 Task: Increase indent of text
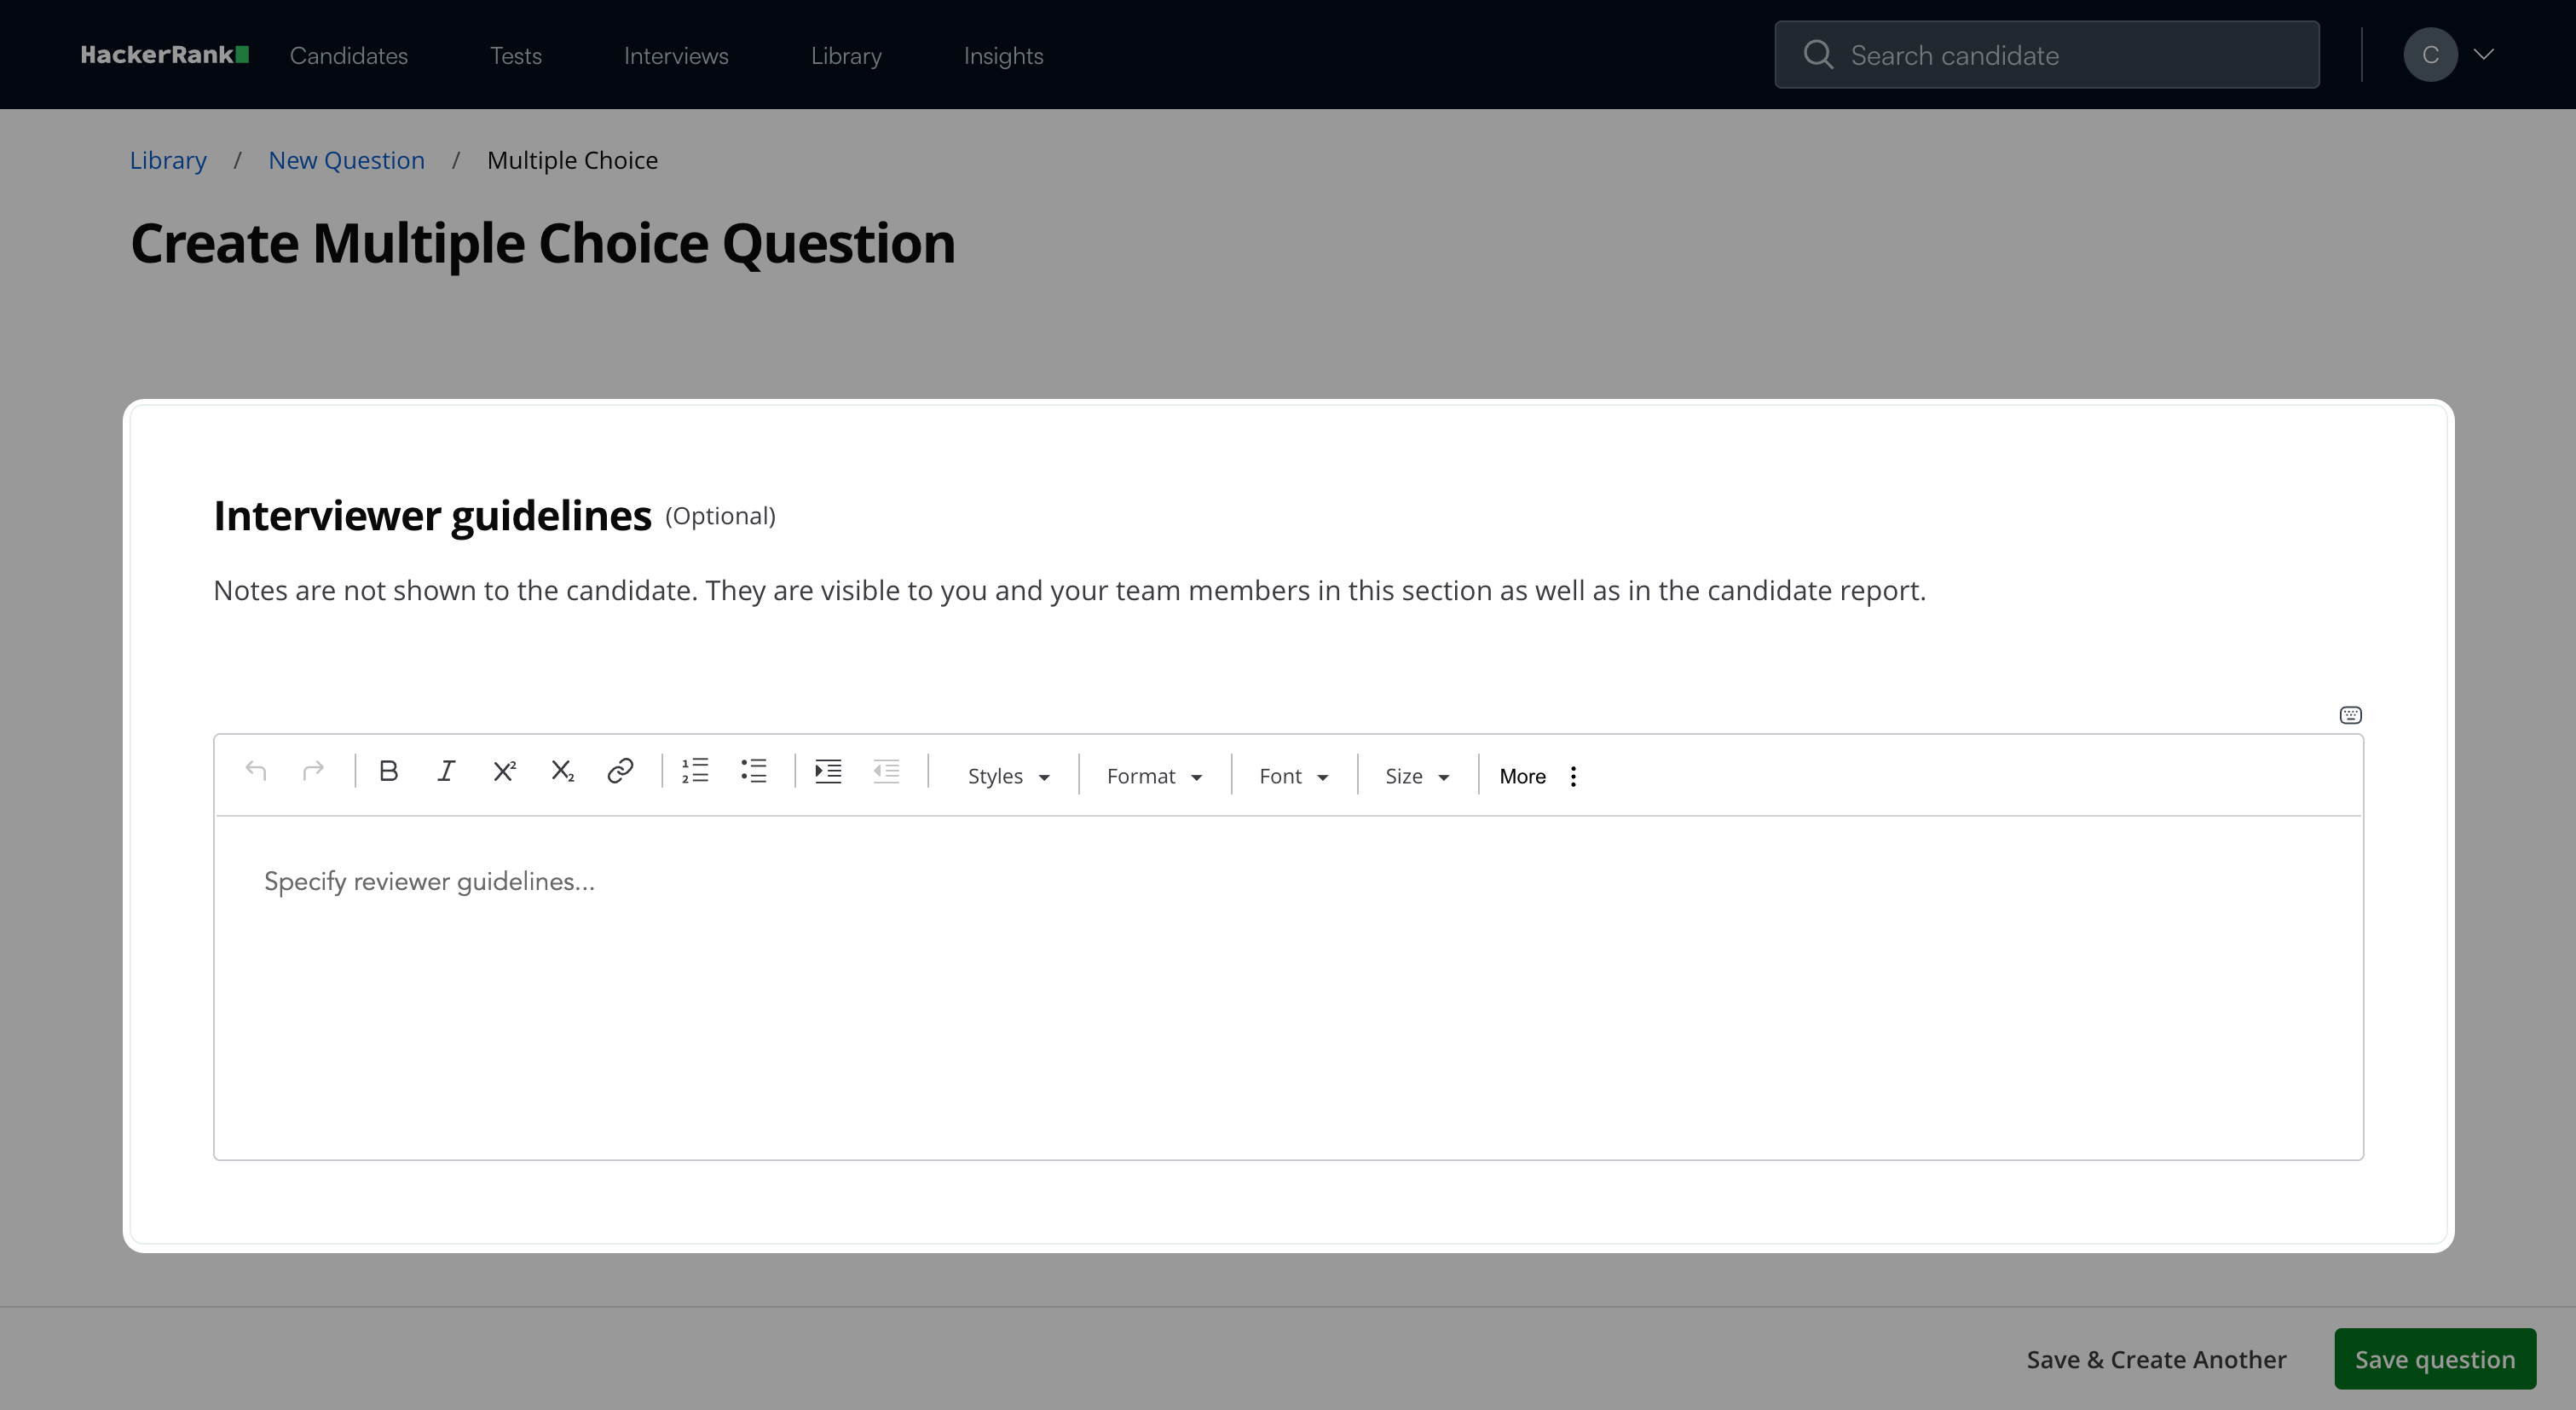(x=828, y=771)
